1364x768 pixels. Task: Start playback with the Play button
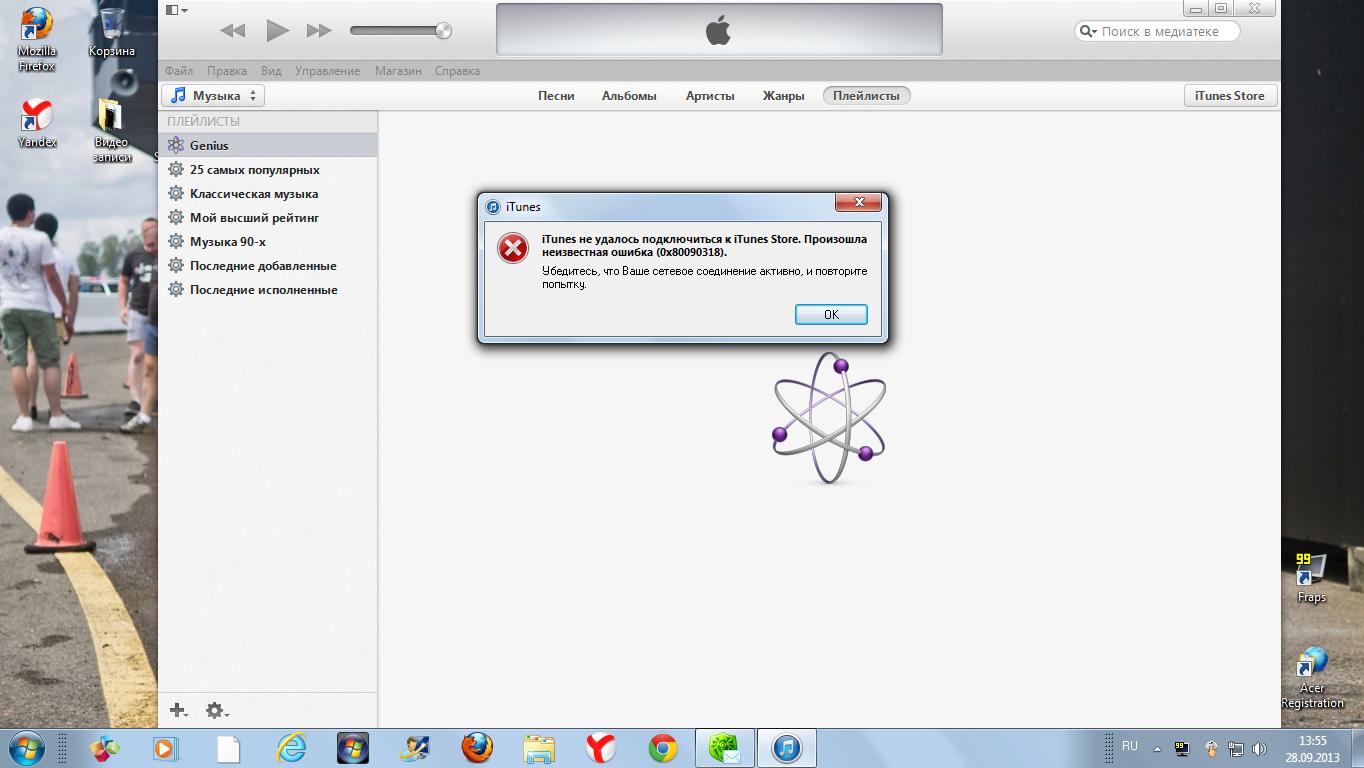pyautogui.click(x=277, y=31)
